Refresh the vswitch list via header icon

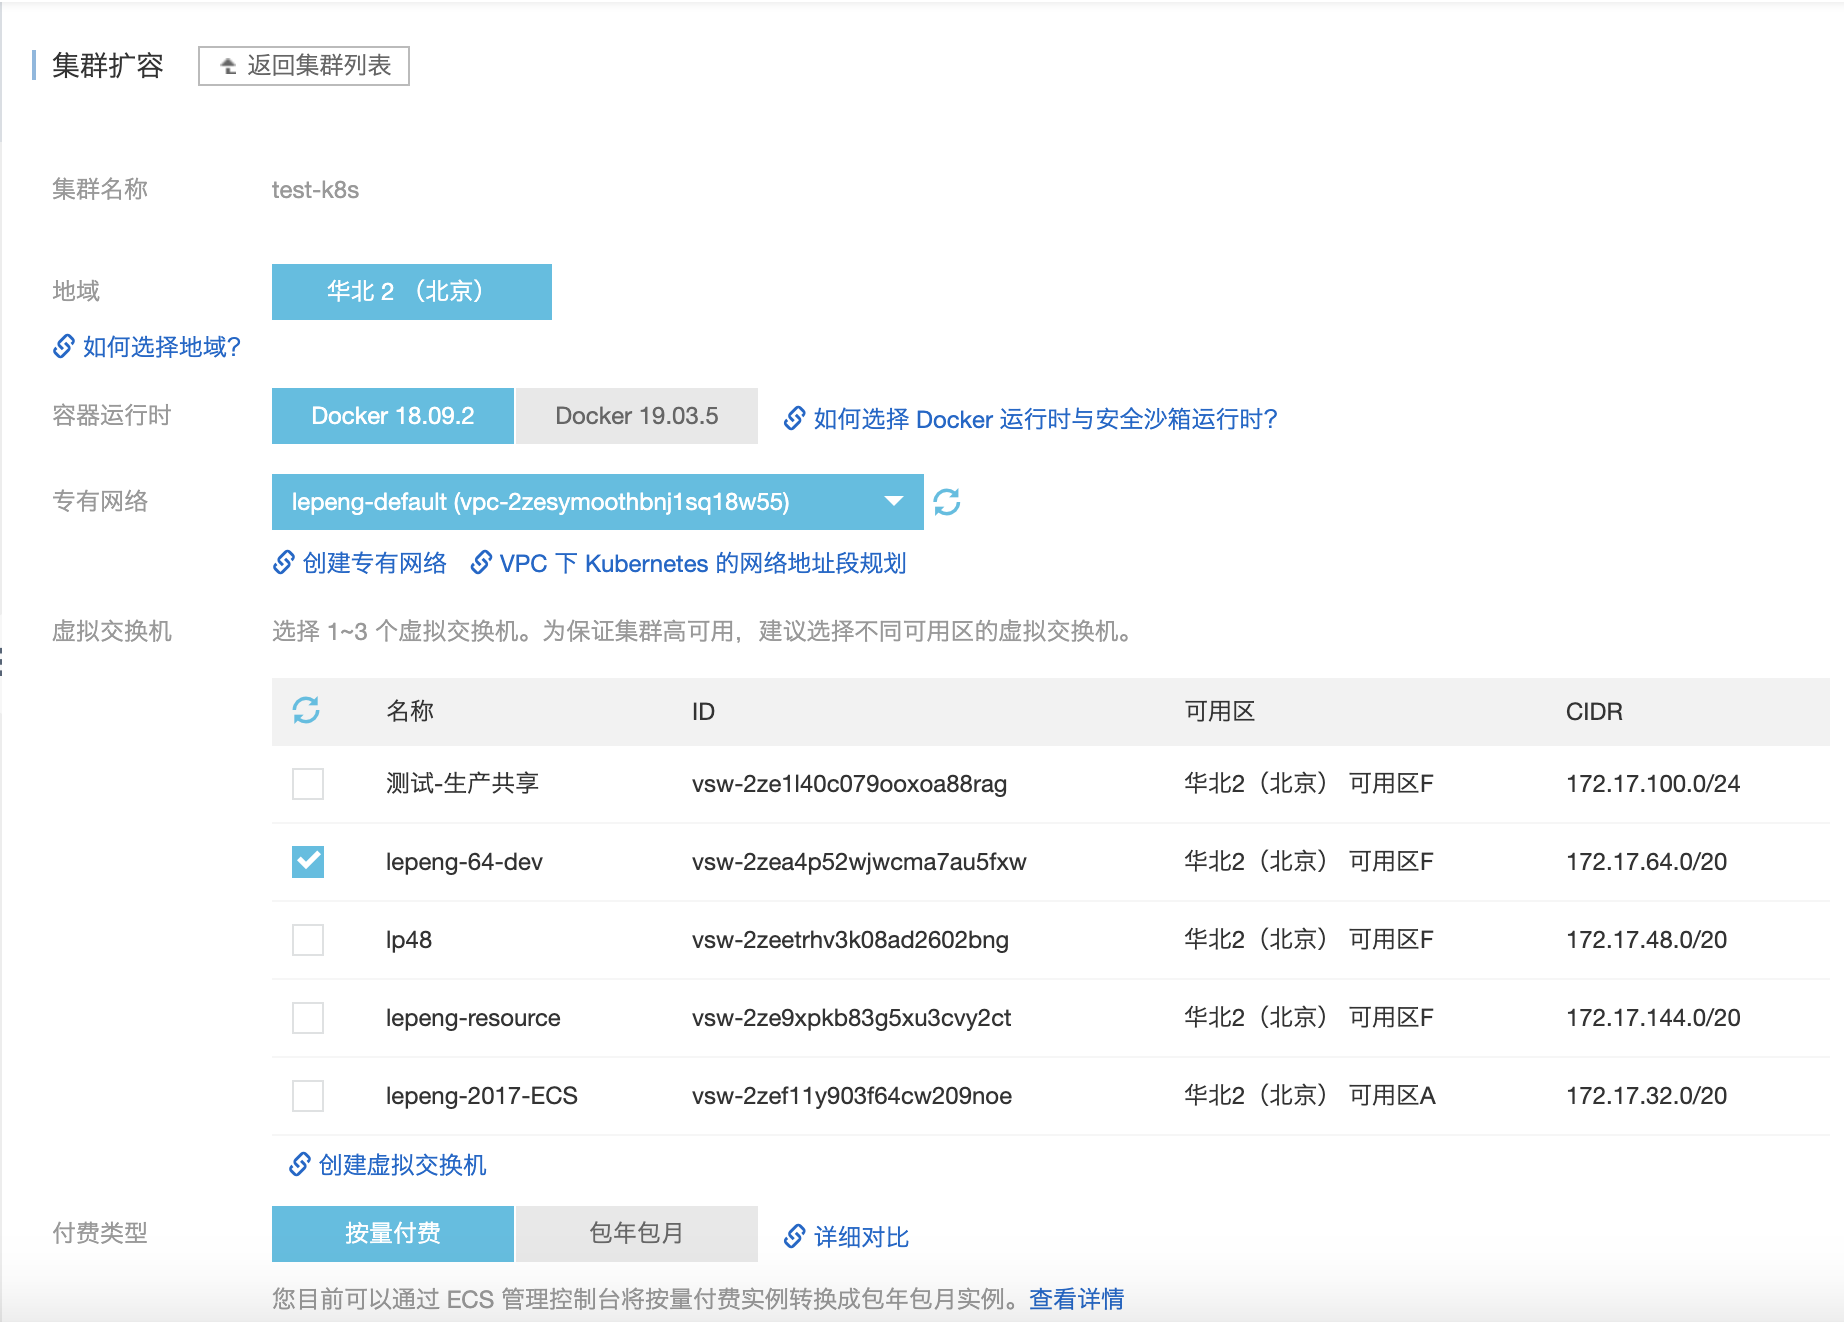[306, 710]
